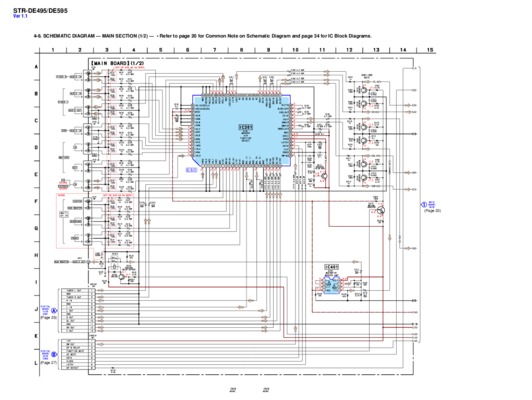The width and height of the screenshot is (532, 400).
Task: Click the blue circled B connector marker
Action: point(54,355)
